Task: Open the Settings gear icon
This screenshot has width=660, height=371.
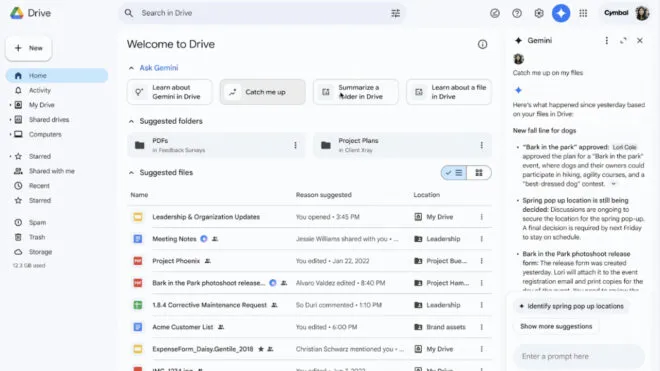Action: coord(539,13)
